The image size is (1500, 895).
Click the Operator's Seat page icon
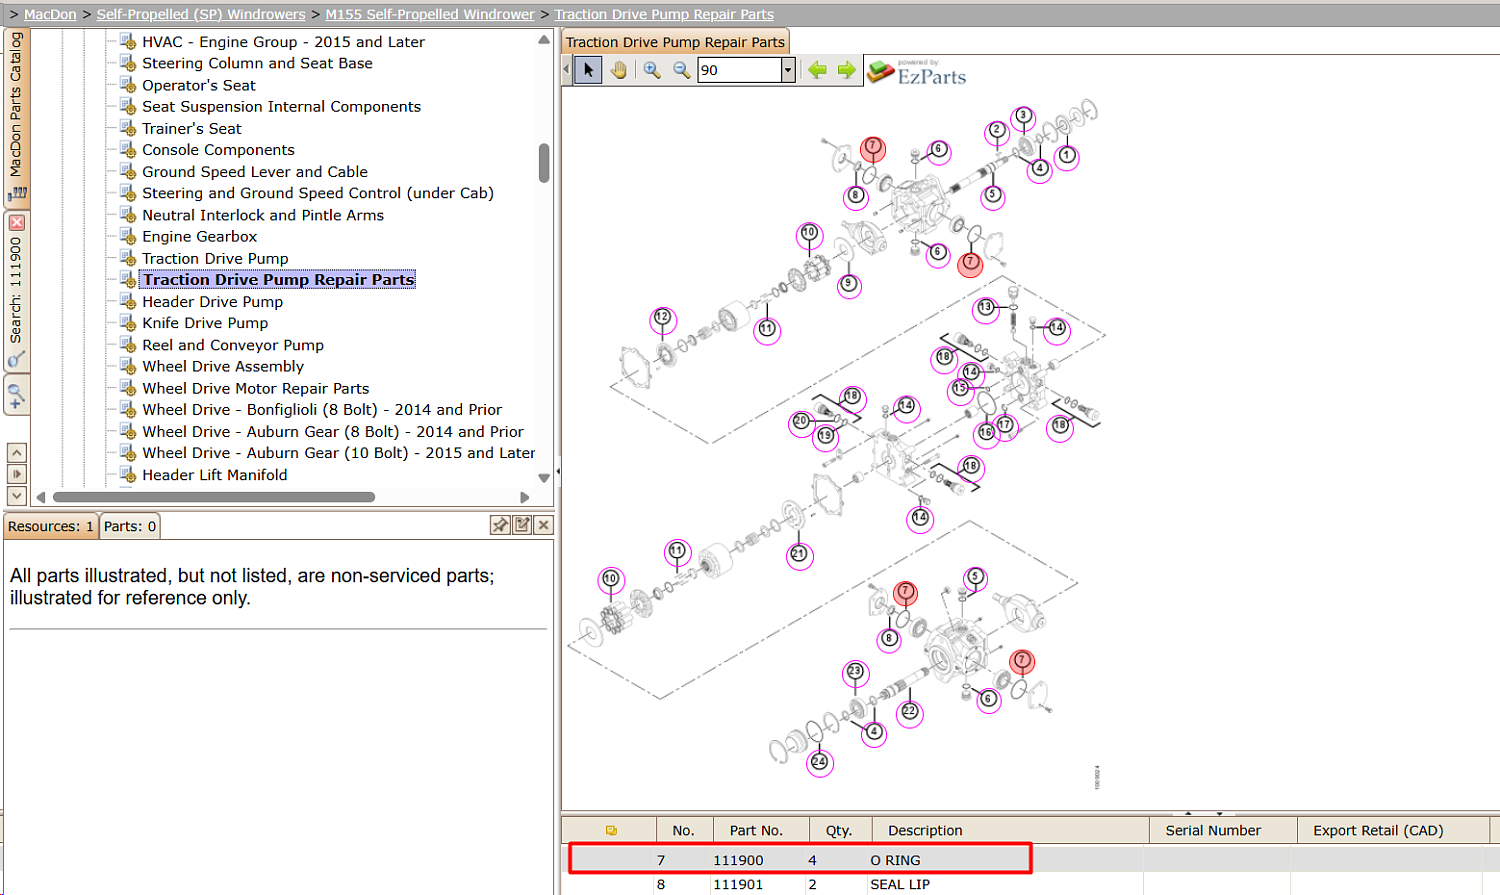128,85
